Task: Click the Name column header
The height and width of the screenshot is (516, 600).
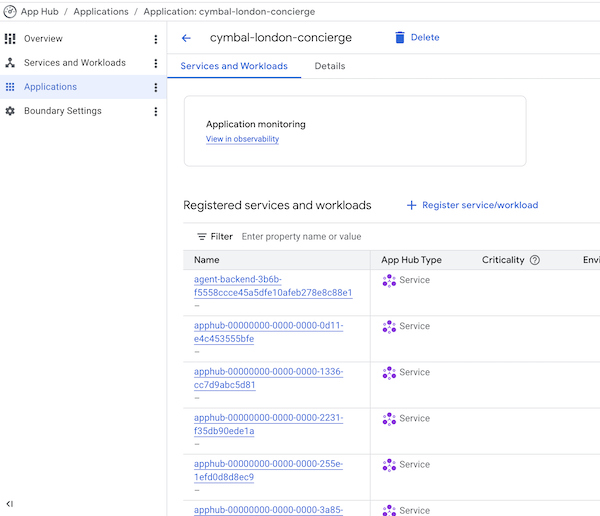Action: [207, 260]
